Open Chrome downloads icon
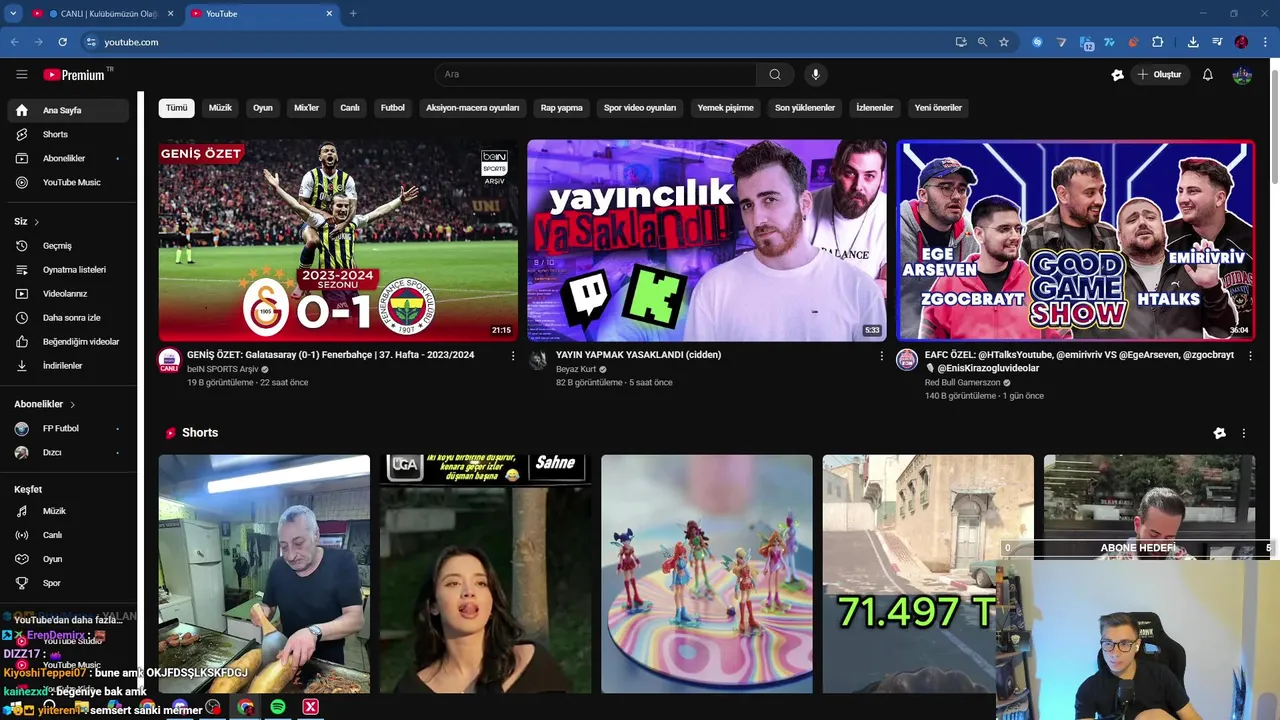Viewport: 1280px width, 720px height. pyautogui.click(x=1193, y=42)
